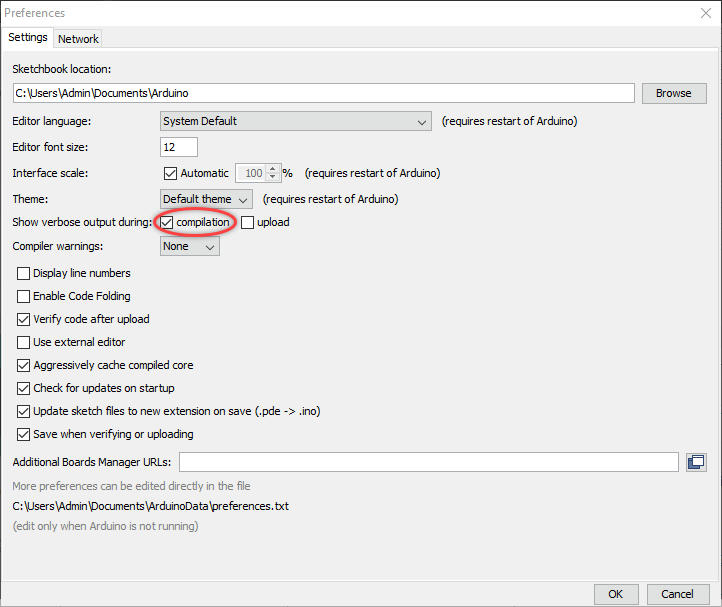Viewport: 722px width, 607px height.
Task: Click the Sketchbook location path field
Action: (324, 93)
